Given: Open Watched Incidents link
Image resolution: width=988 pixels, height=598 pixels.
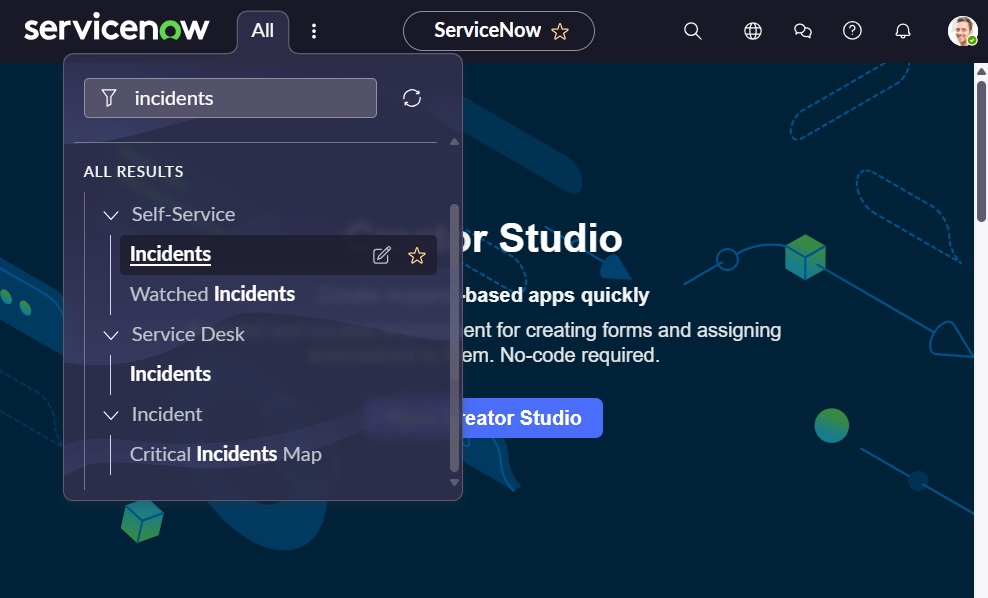Looking at the screenshot, I should click(x=212, y=294).
